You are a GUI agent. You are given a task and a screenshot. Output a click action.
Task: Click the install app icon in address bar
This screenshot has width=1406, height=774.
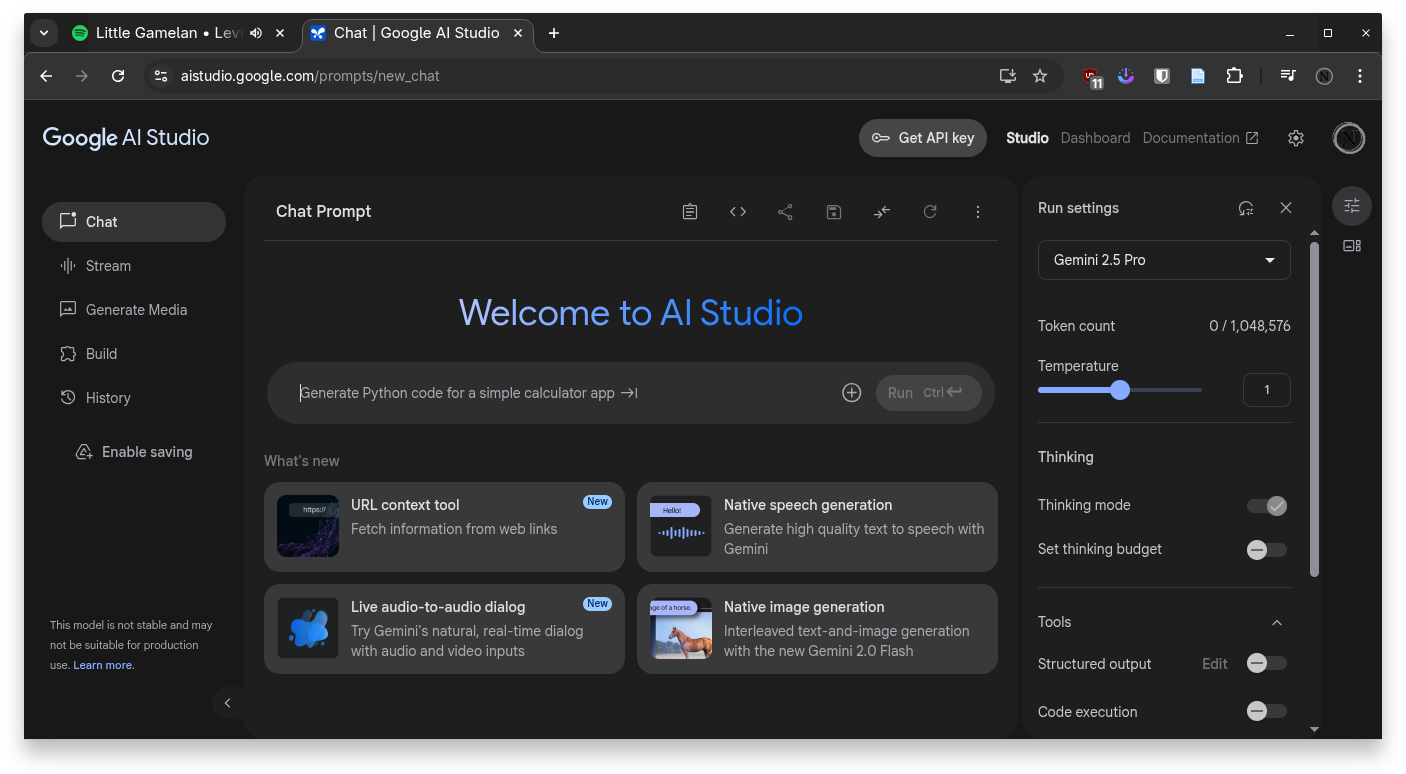pyautogui.click(x=1008, y=76)
